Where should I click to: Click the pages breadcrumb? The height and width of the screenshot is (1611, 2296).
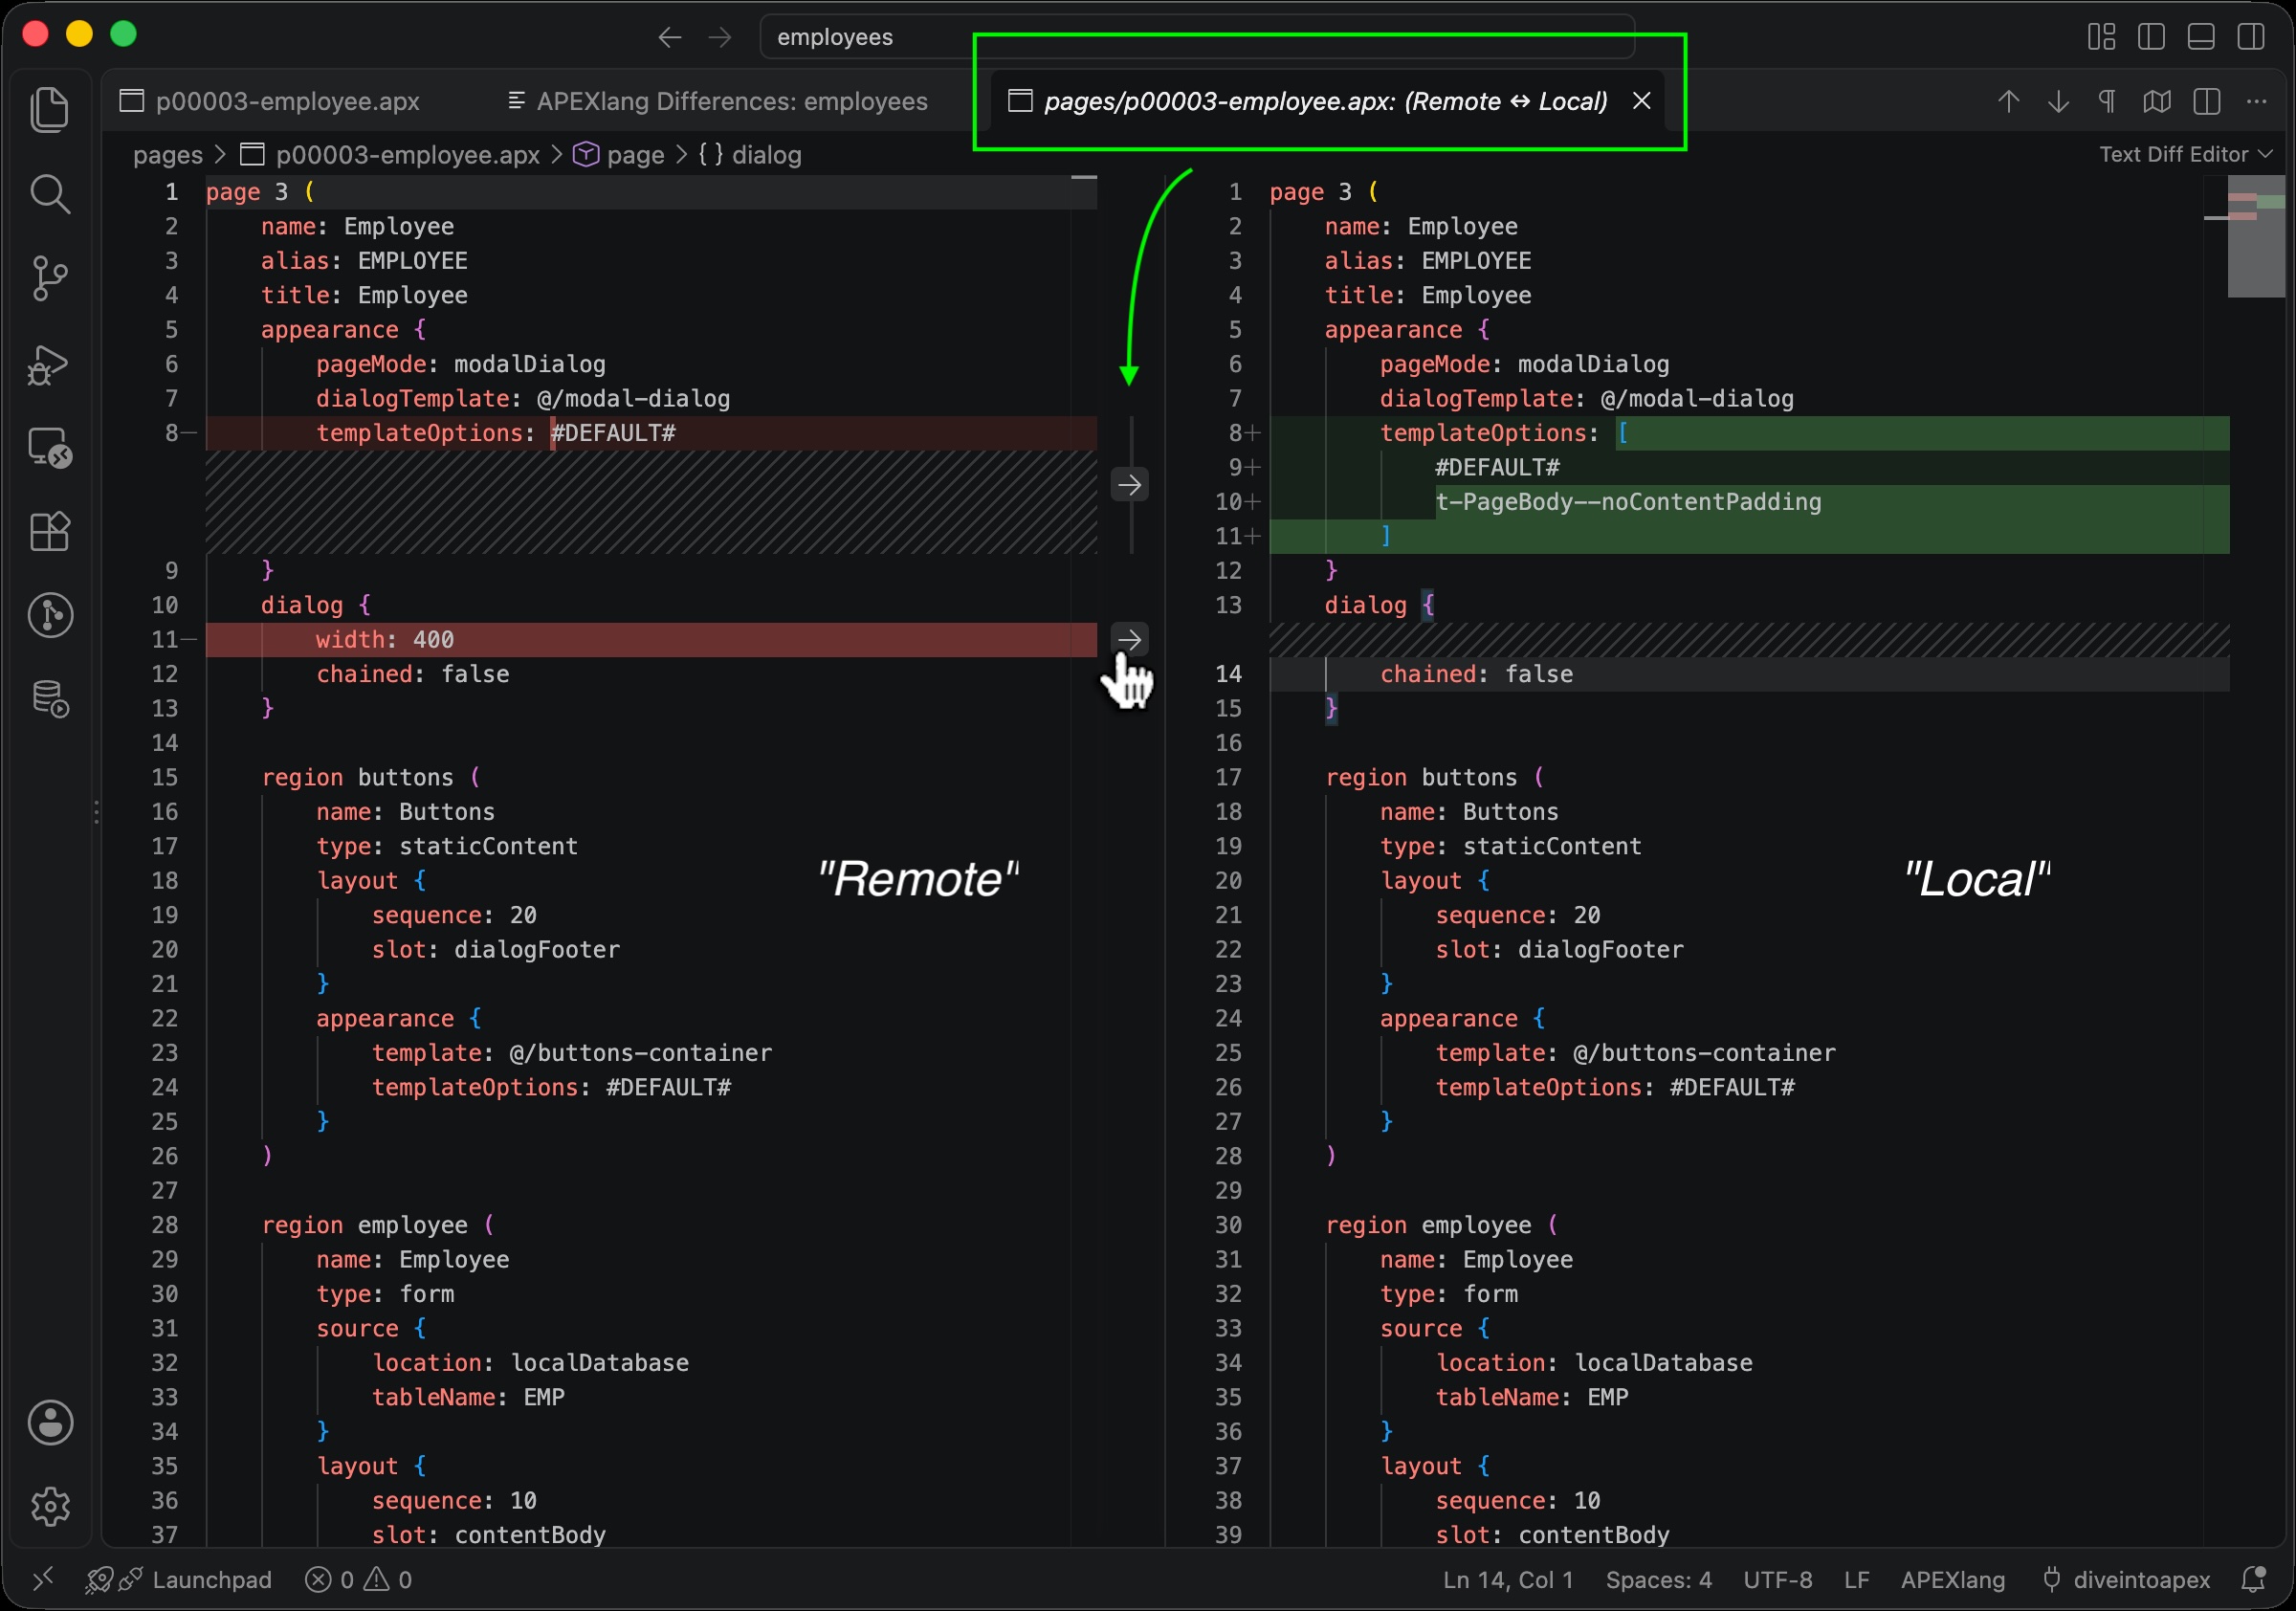click(x=168, y=155)
